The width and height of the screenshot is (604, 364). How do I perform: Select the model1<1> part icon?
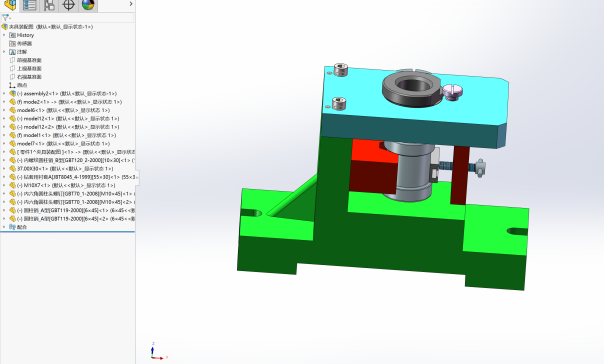click(12, 135)
